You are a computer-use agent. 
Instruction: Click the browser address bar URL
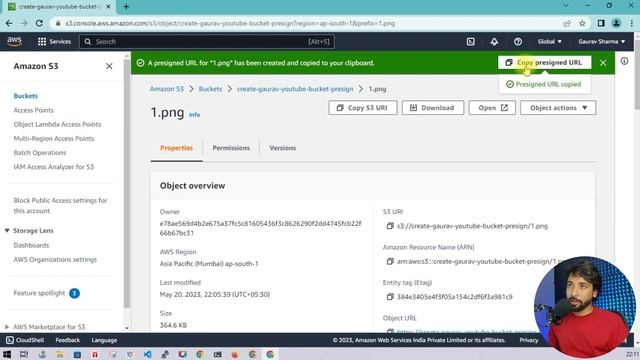point(230,23)
